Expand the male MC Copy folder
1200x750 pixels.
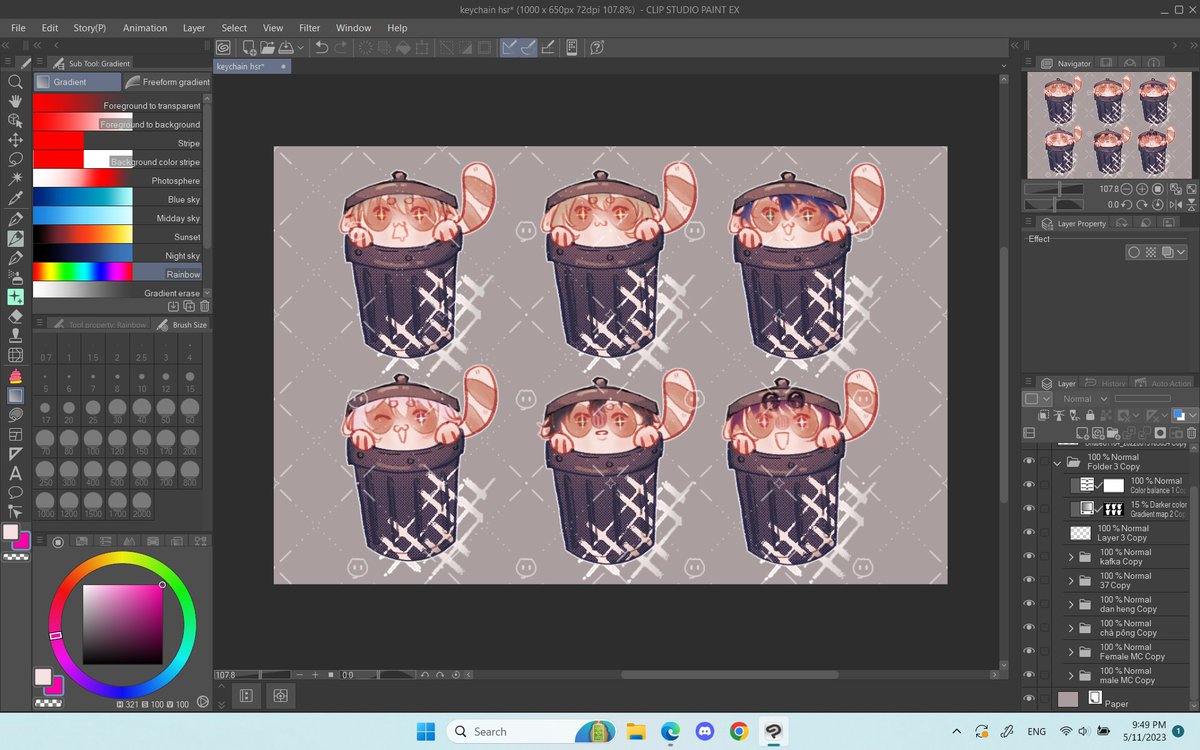click(x=1071, y=676)
